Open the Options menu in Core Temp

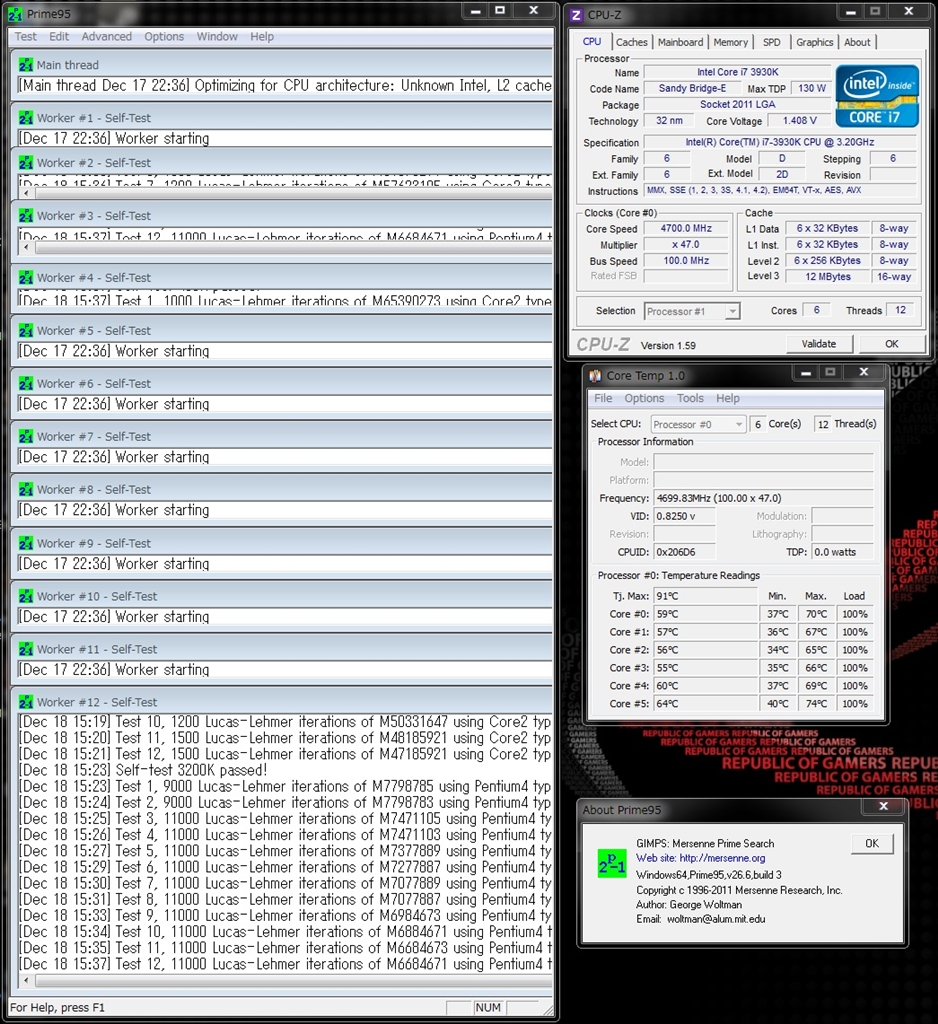pyautogui.click(x=644, y=398)
